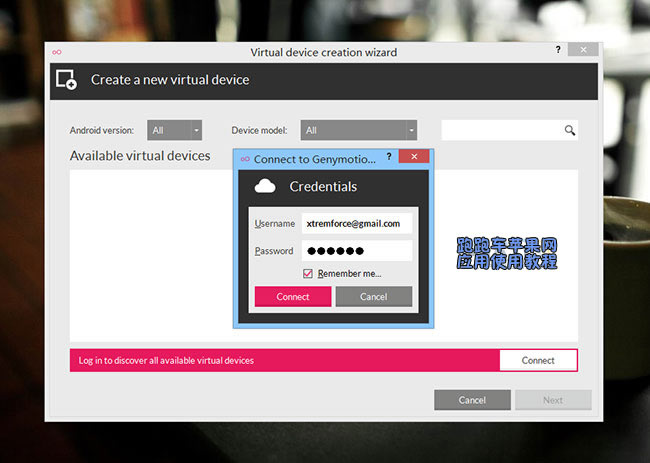Click the Genymotion logo in wizard title bar
Viewport: 650px width, 463px height.
[x=57, y=52]
